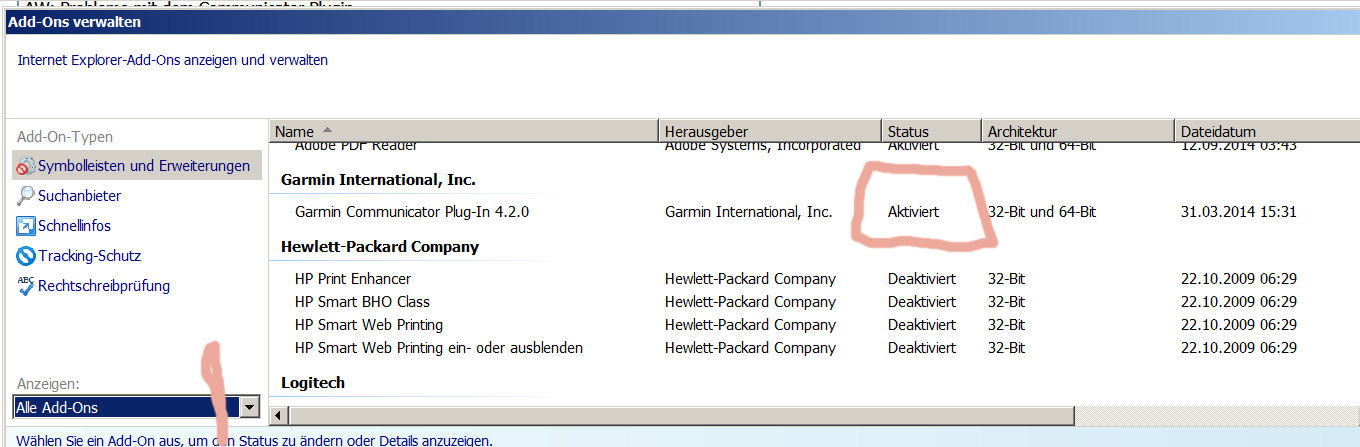Viewport: 1360px width, 447px height.
Task: Sort by Dateidatum column header
Action: pyautogui.click(x=1267, y=131)
